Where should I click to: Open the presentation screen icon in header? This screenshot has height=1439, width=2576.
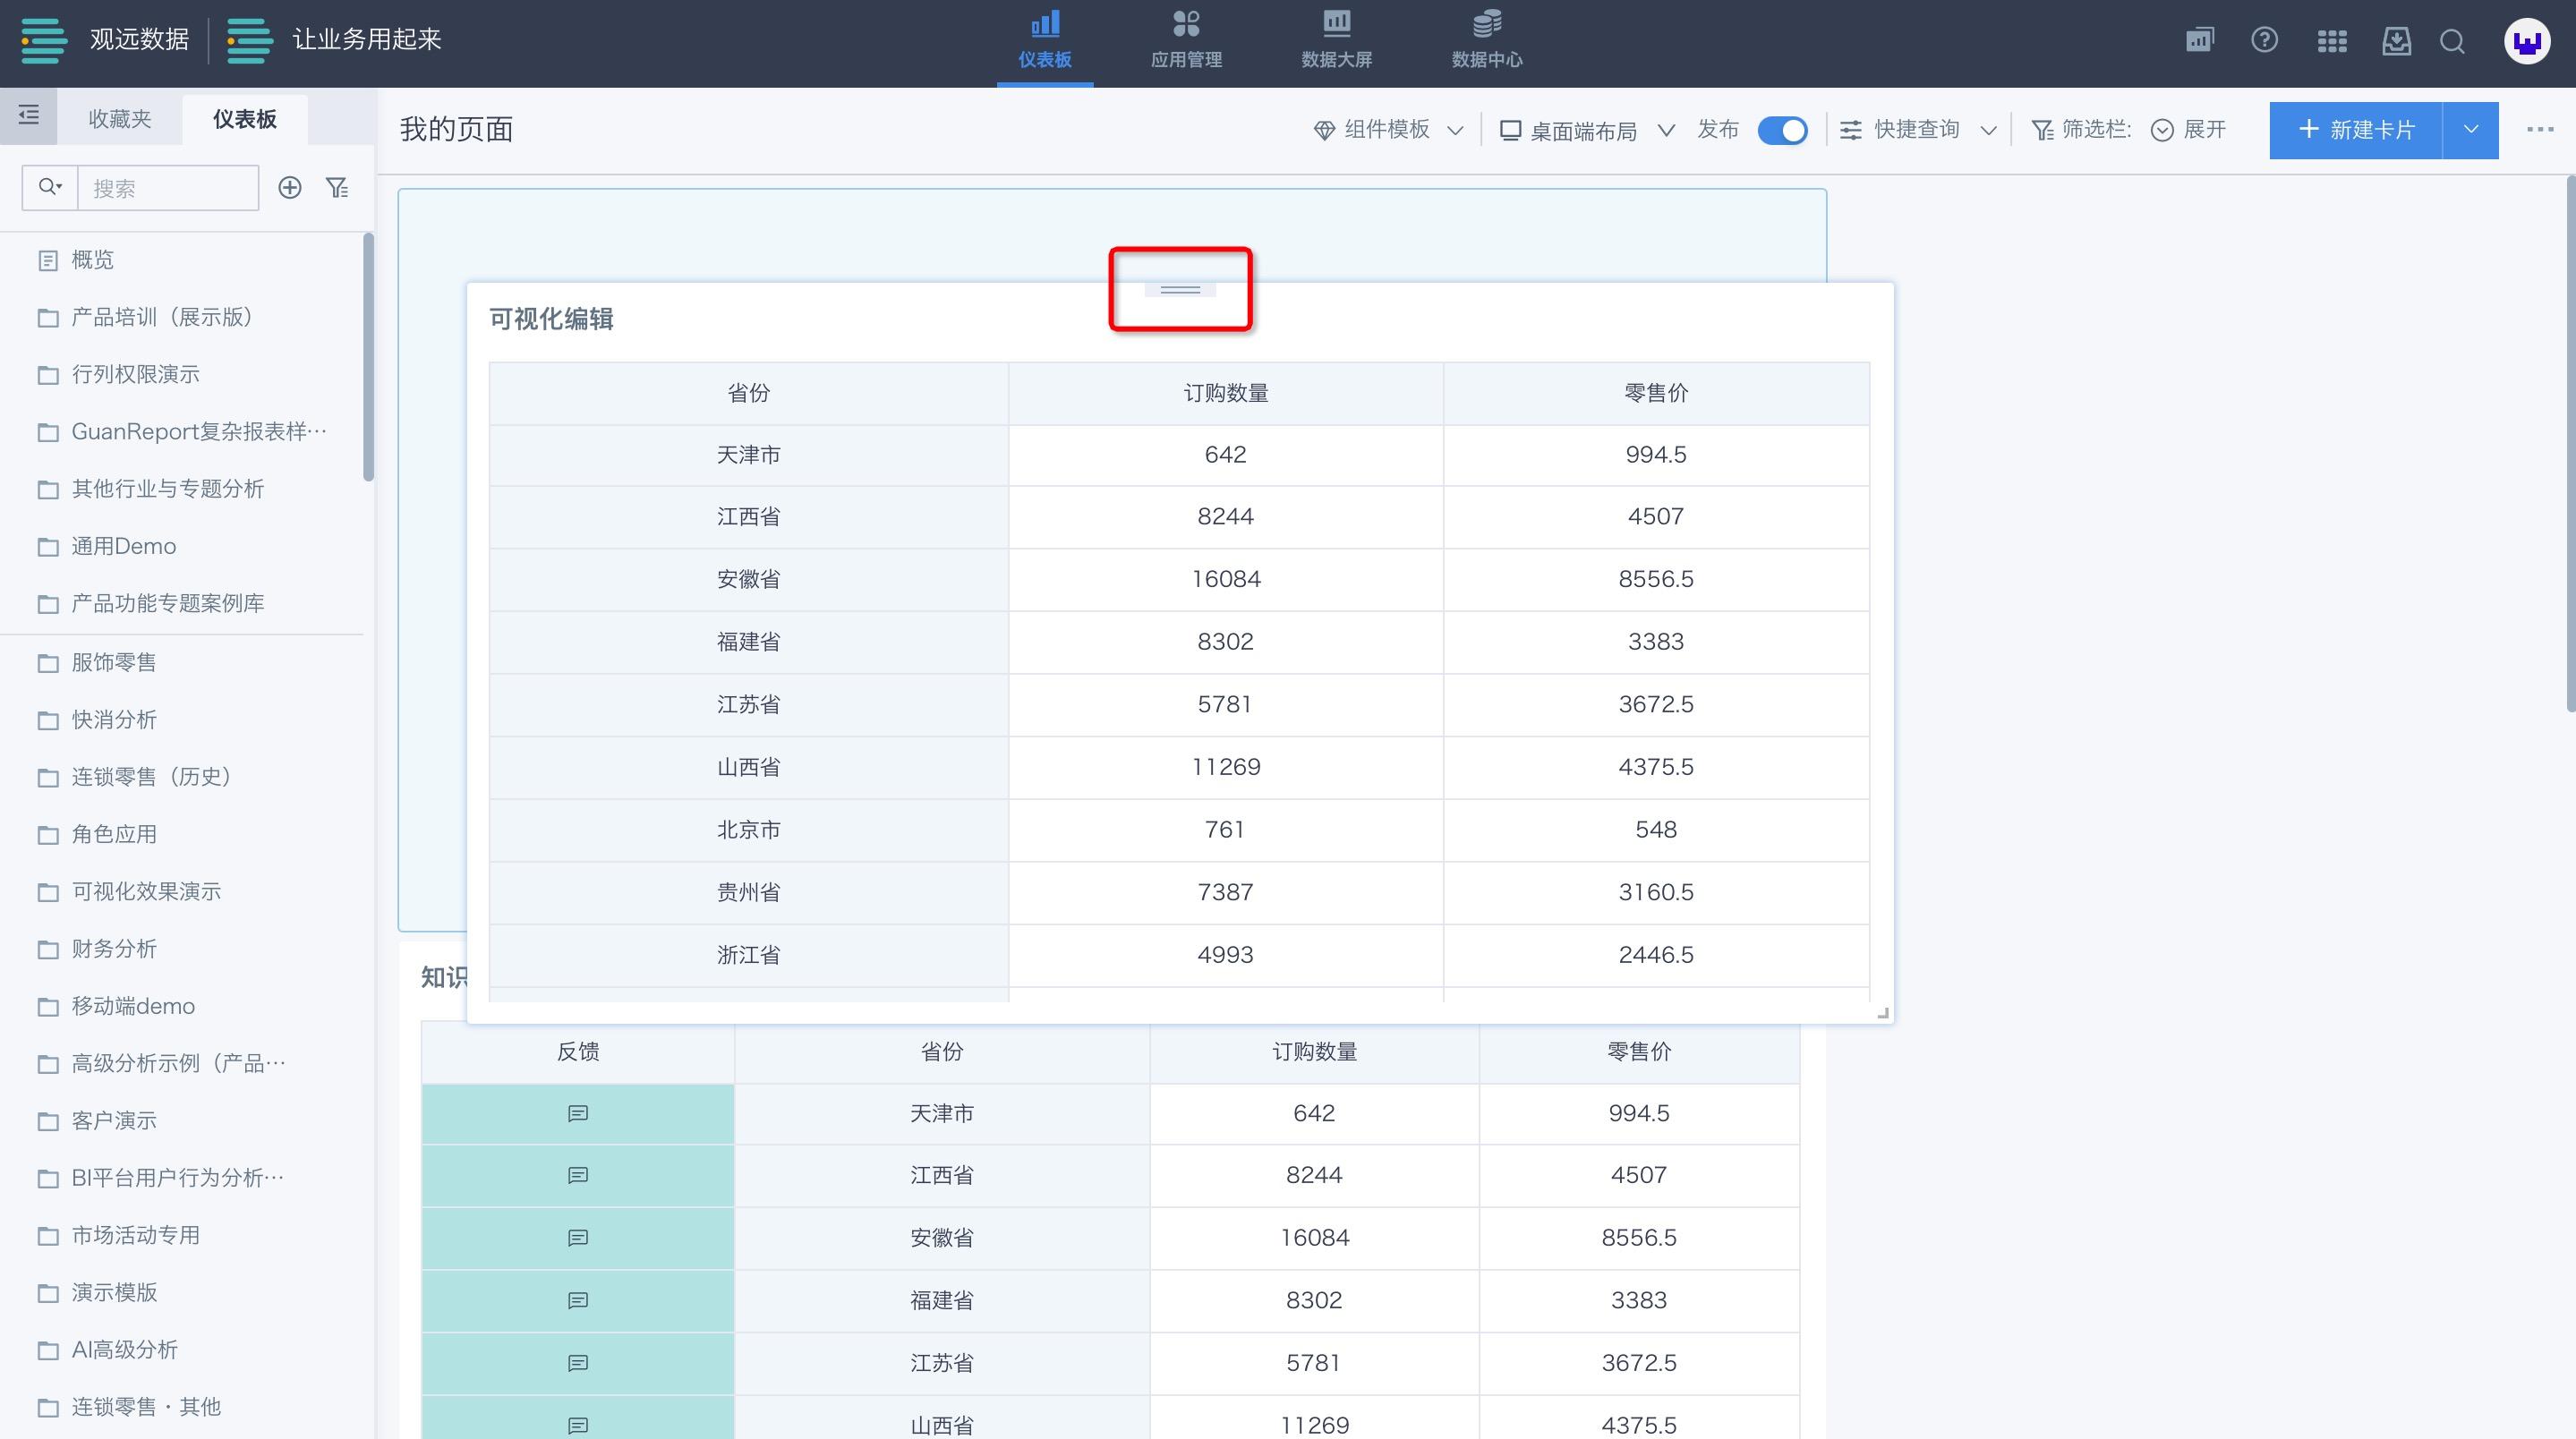2199,41
